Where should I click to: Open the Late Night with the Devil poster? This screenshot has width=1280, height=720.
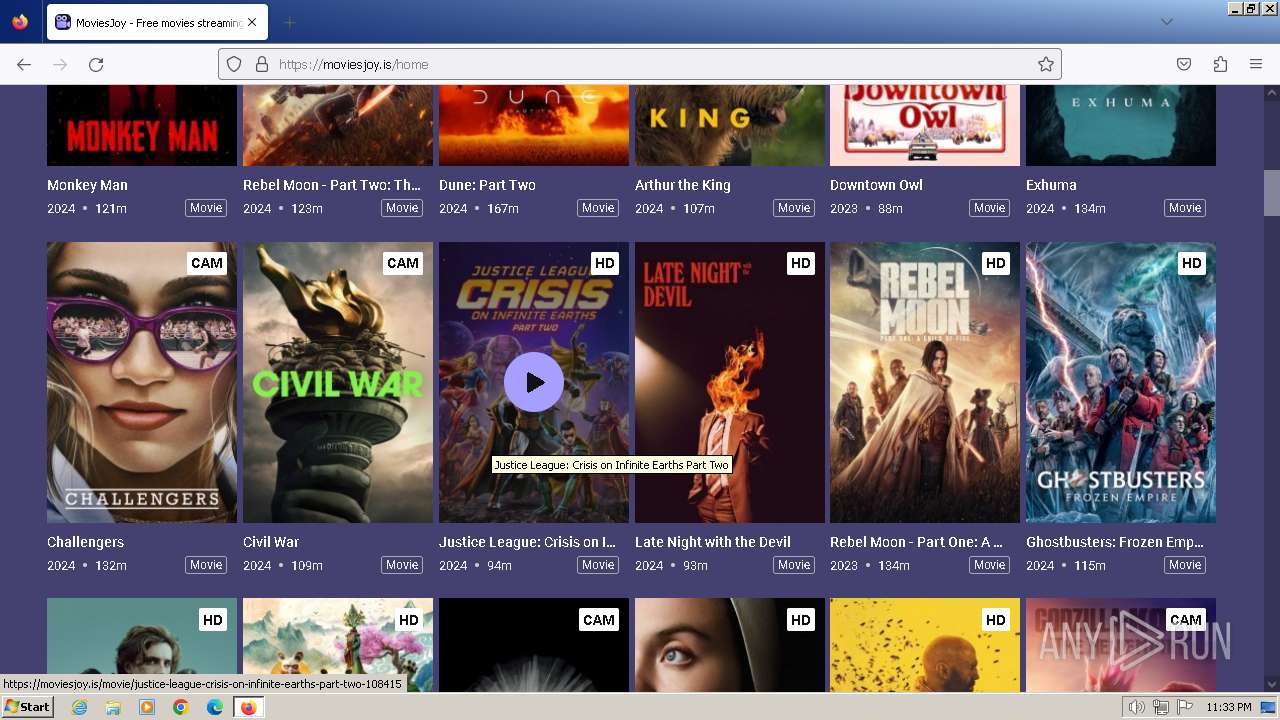pos(730,382)
